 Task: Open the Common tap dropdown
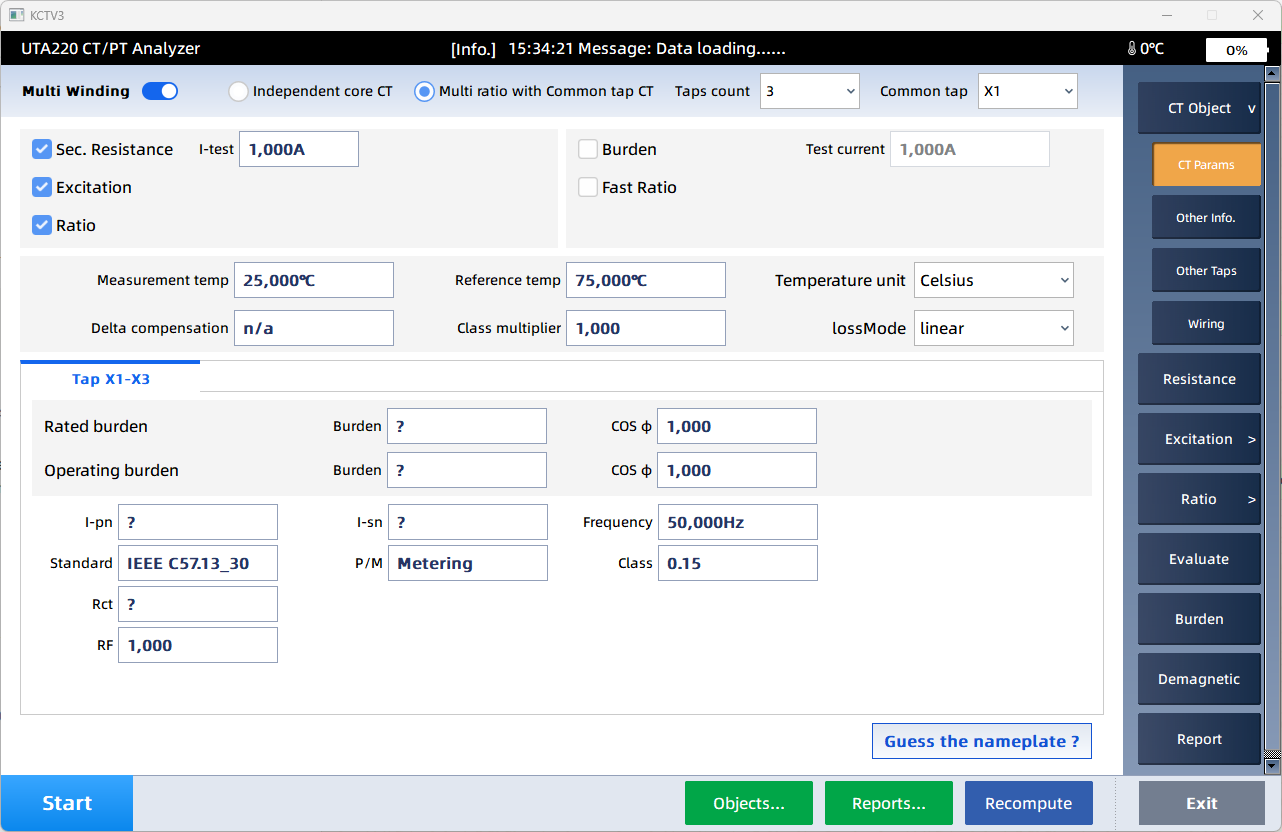(1028, 91)
